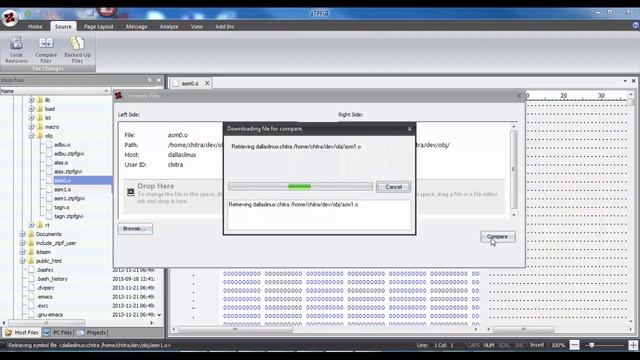The width and height of the screenshot is (640, 360).
Task: Click the help icon at ribbon's right end
Action: click(x=636, y=25)
